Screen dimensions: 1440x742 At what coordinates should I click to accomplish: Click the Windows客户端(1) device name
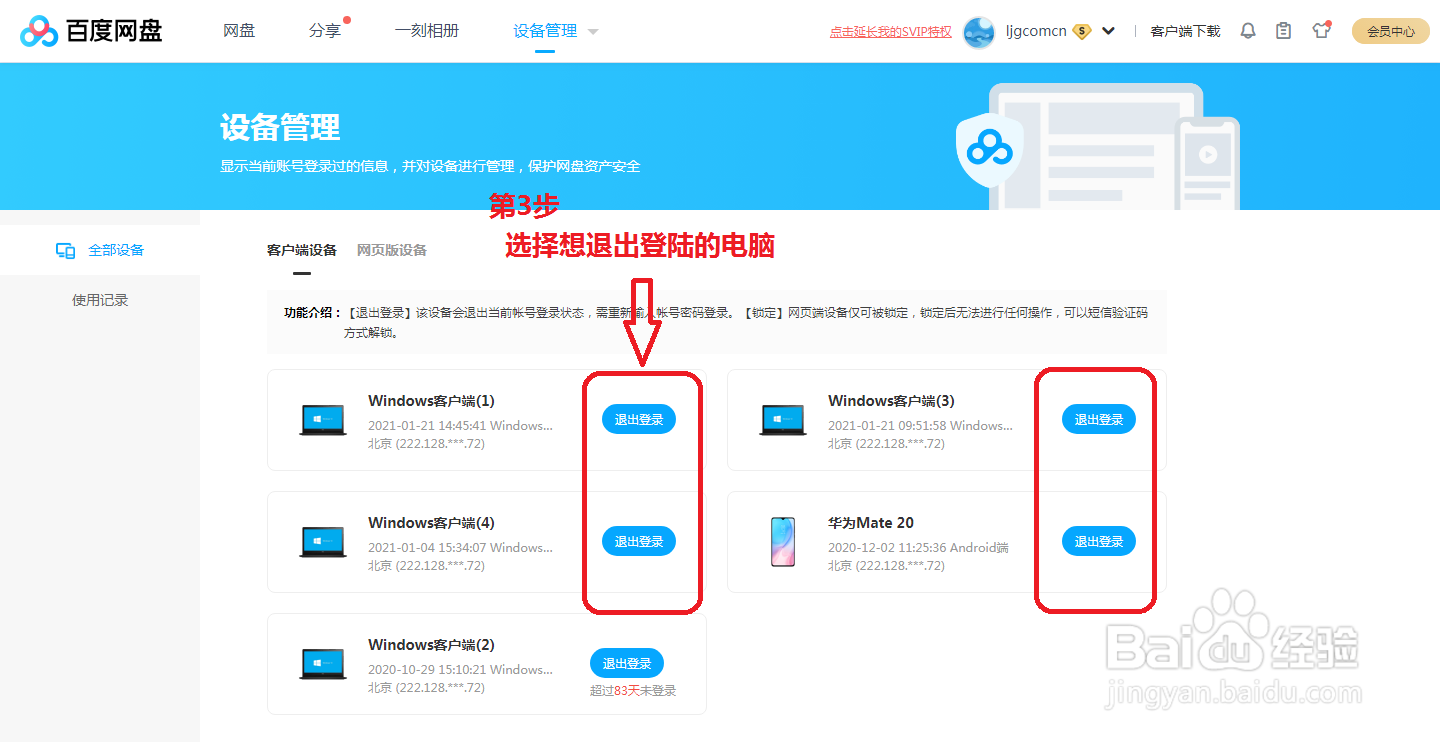[431, 401]
